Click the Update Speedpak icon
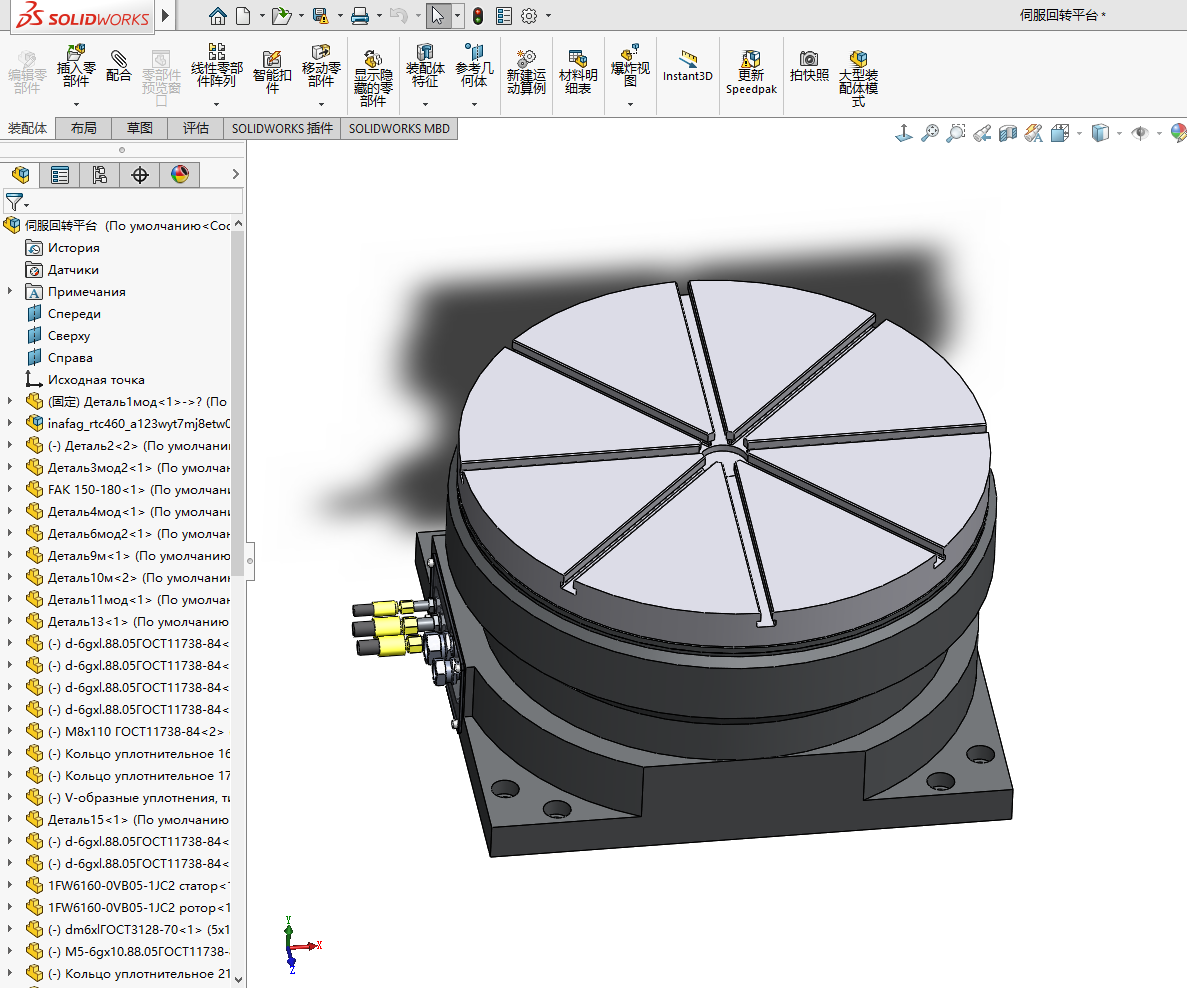Screen dimensions: 1187x988 (751, 68)
